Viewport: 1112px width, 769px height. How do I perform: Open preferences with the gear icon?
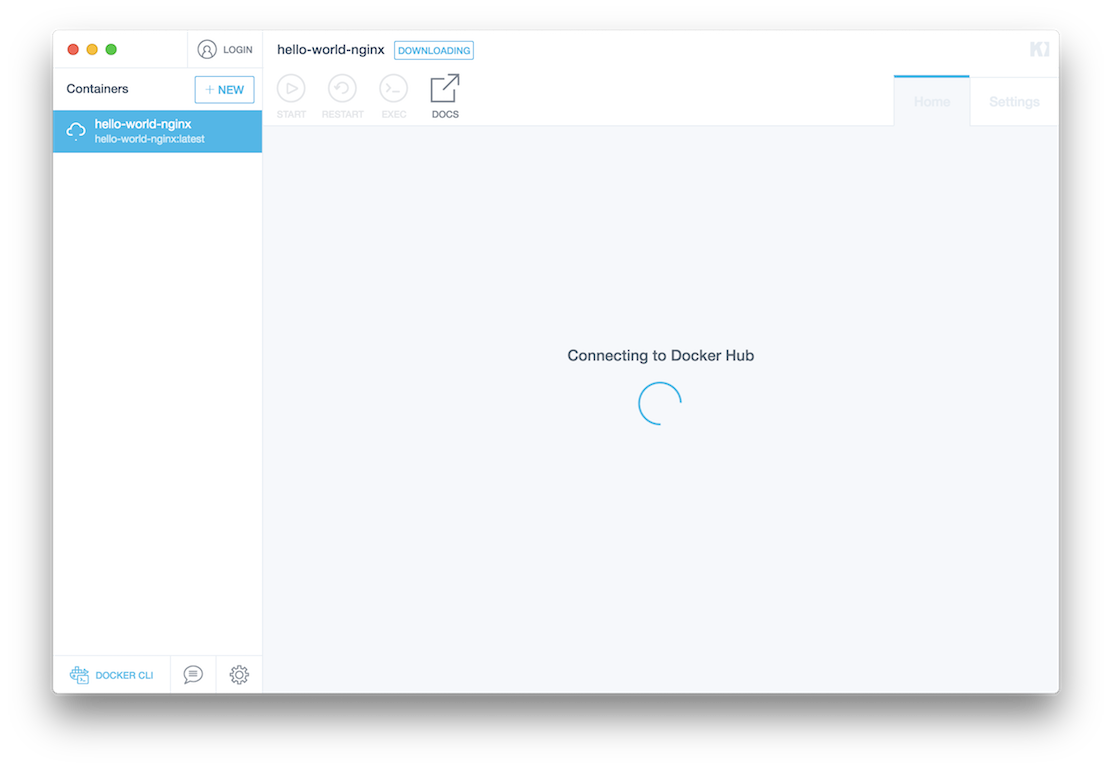[238, 675]
